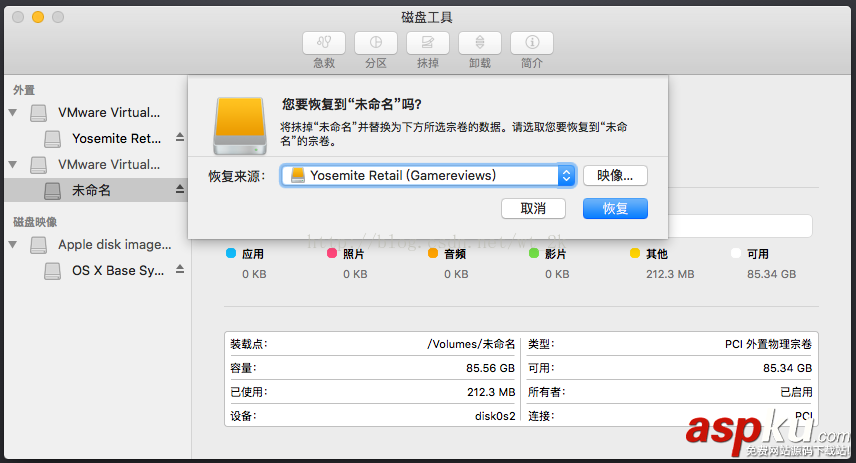
Task: Click the 已启用 owners value
Action: coord(796,392)
